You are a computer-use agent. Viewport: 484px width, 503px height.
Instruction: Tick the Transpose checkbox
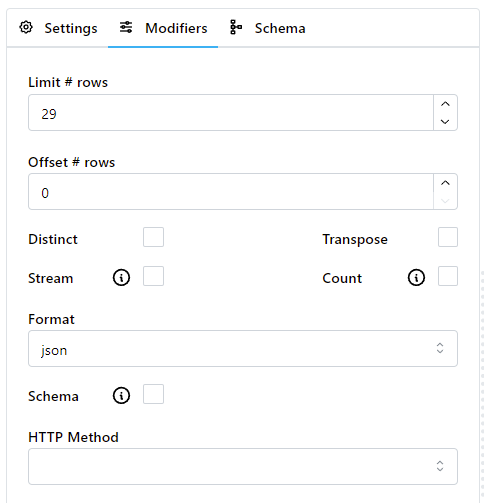click(448, 237)
